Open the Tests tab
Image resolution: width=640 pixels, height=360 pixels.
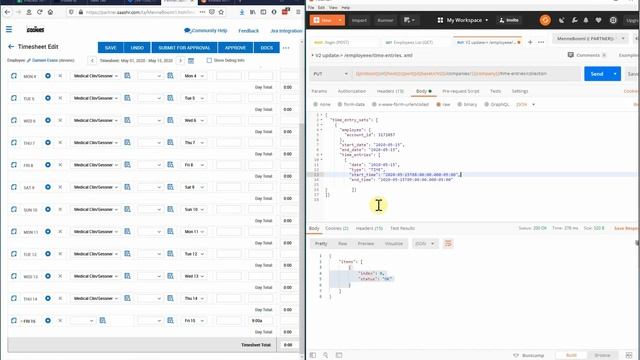(x=496, y=91)
